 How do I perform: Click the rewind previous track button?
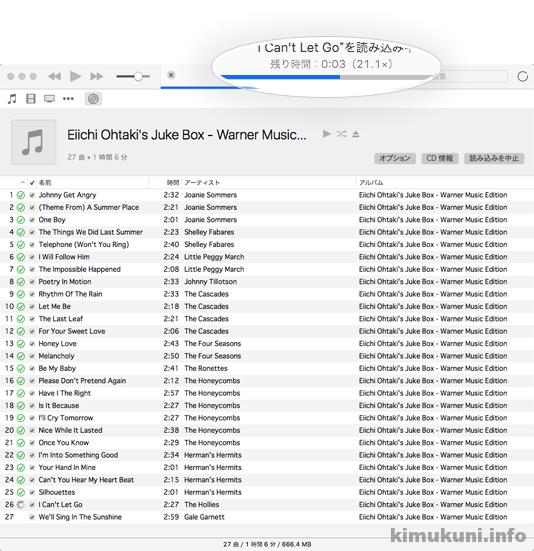(x=54, y=76)
